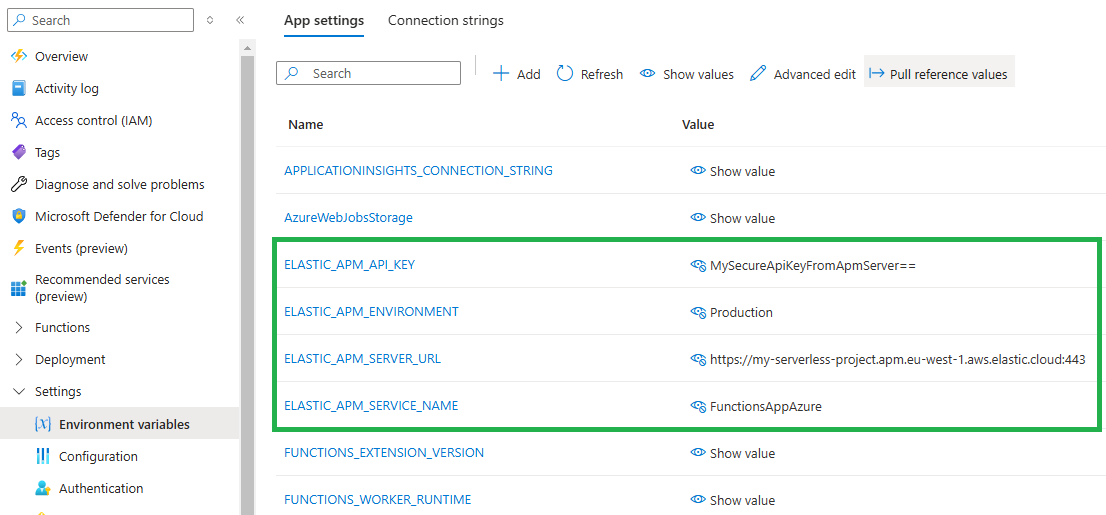Switch to the Connection strings tab
Viewport: 1106px width, 515px height.
[x=445, y=21]
